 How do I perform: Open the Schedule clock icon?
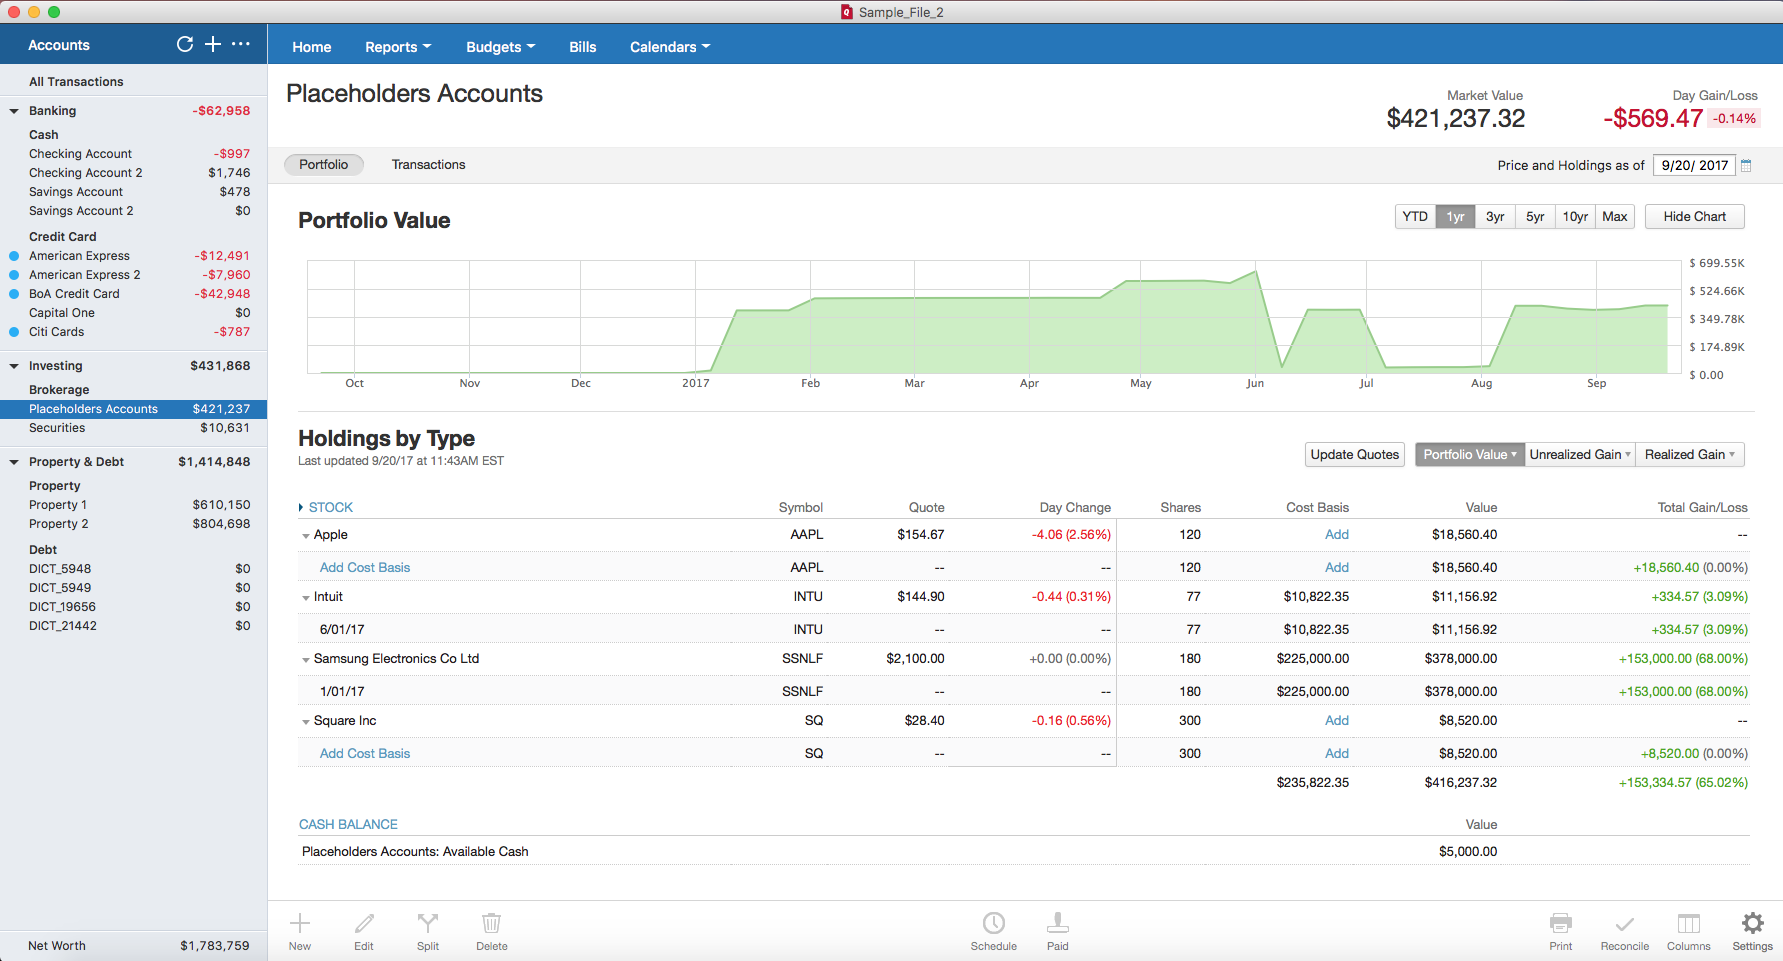993,923
